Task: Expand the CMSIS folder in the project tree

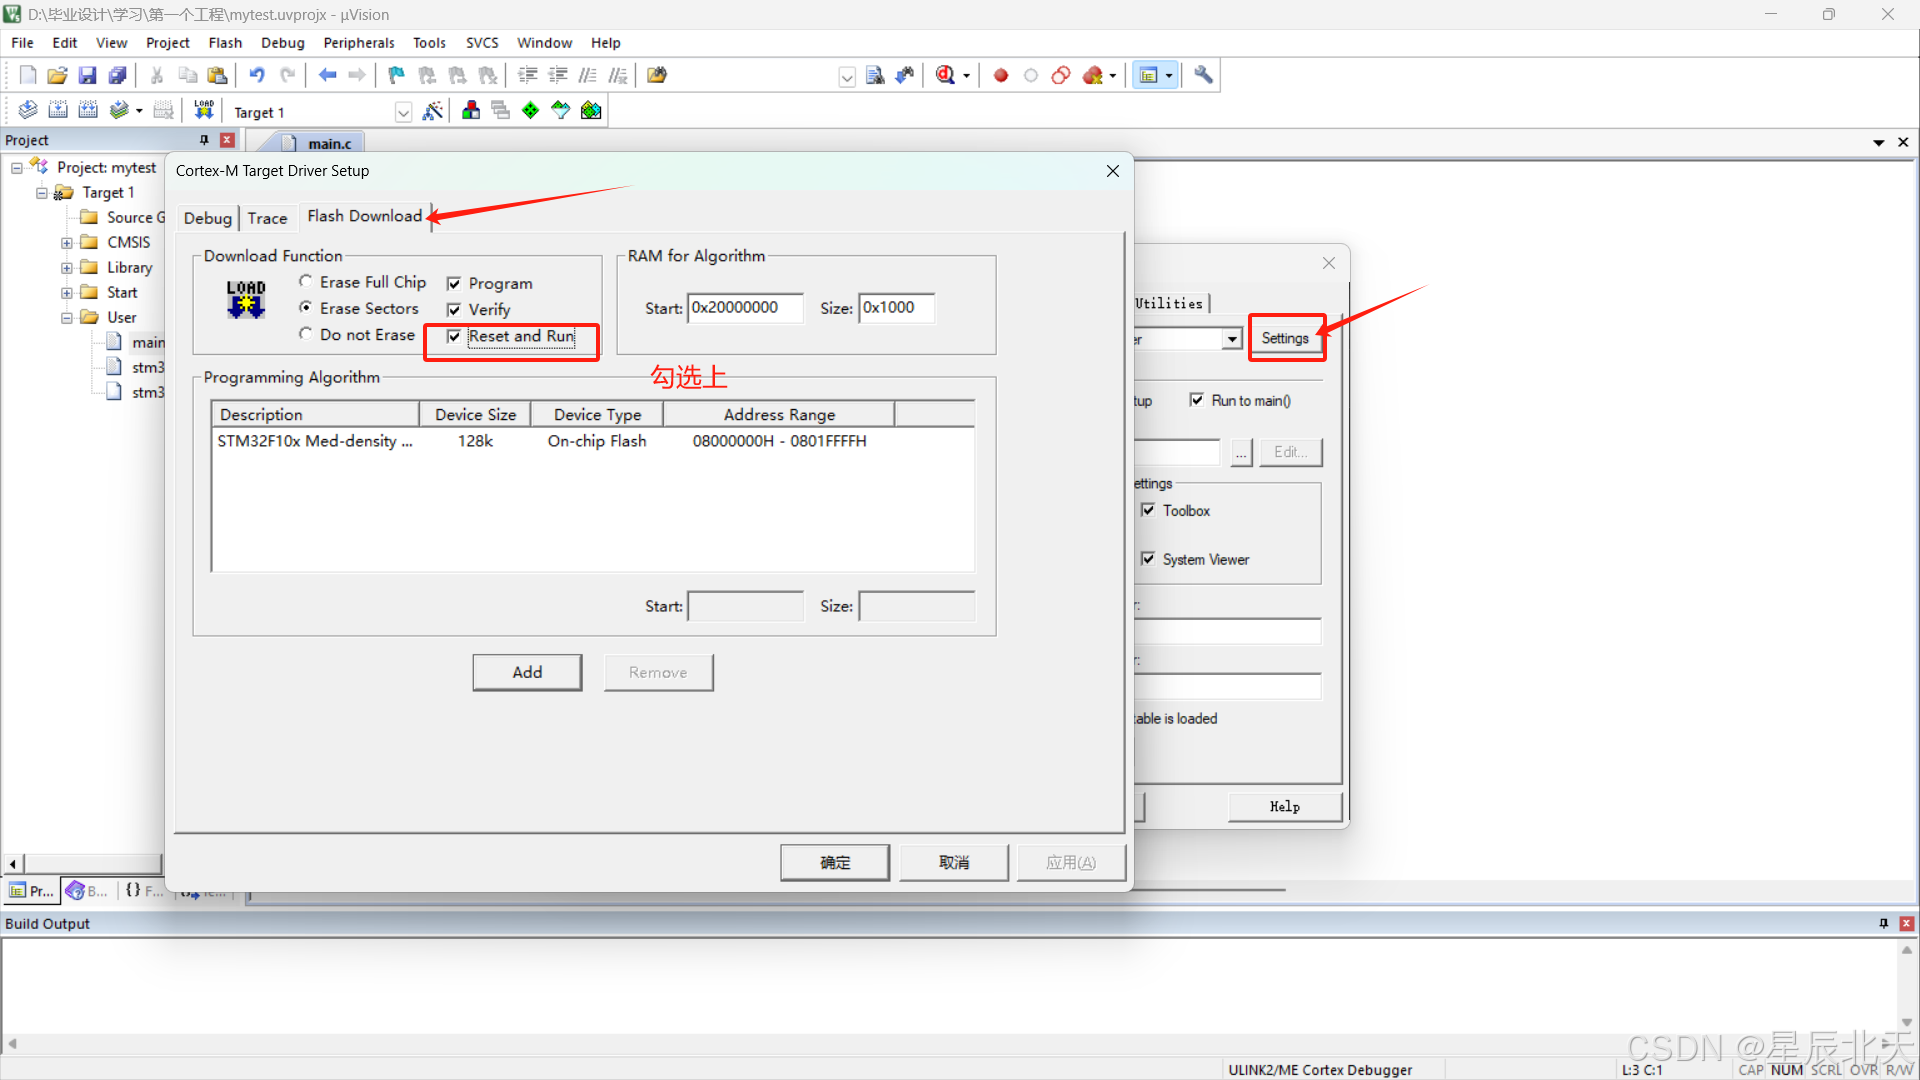Action: (x=67, y=243)
